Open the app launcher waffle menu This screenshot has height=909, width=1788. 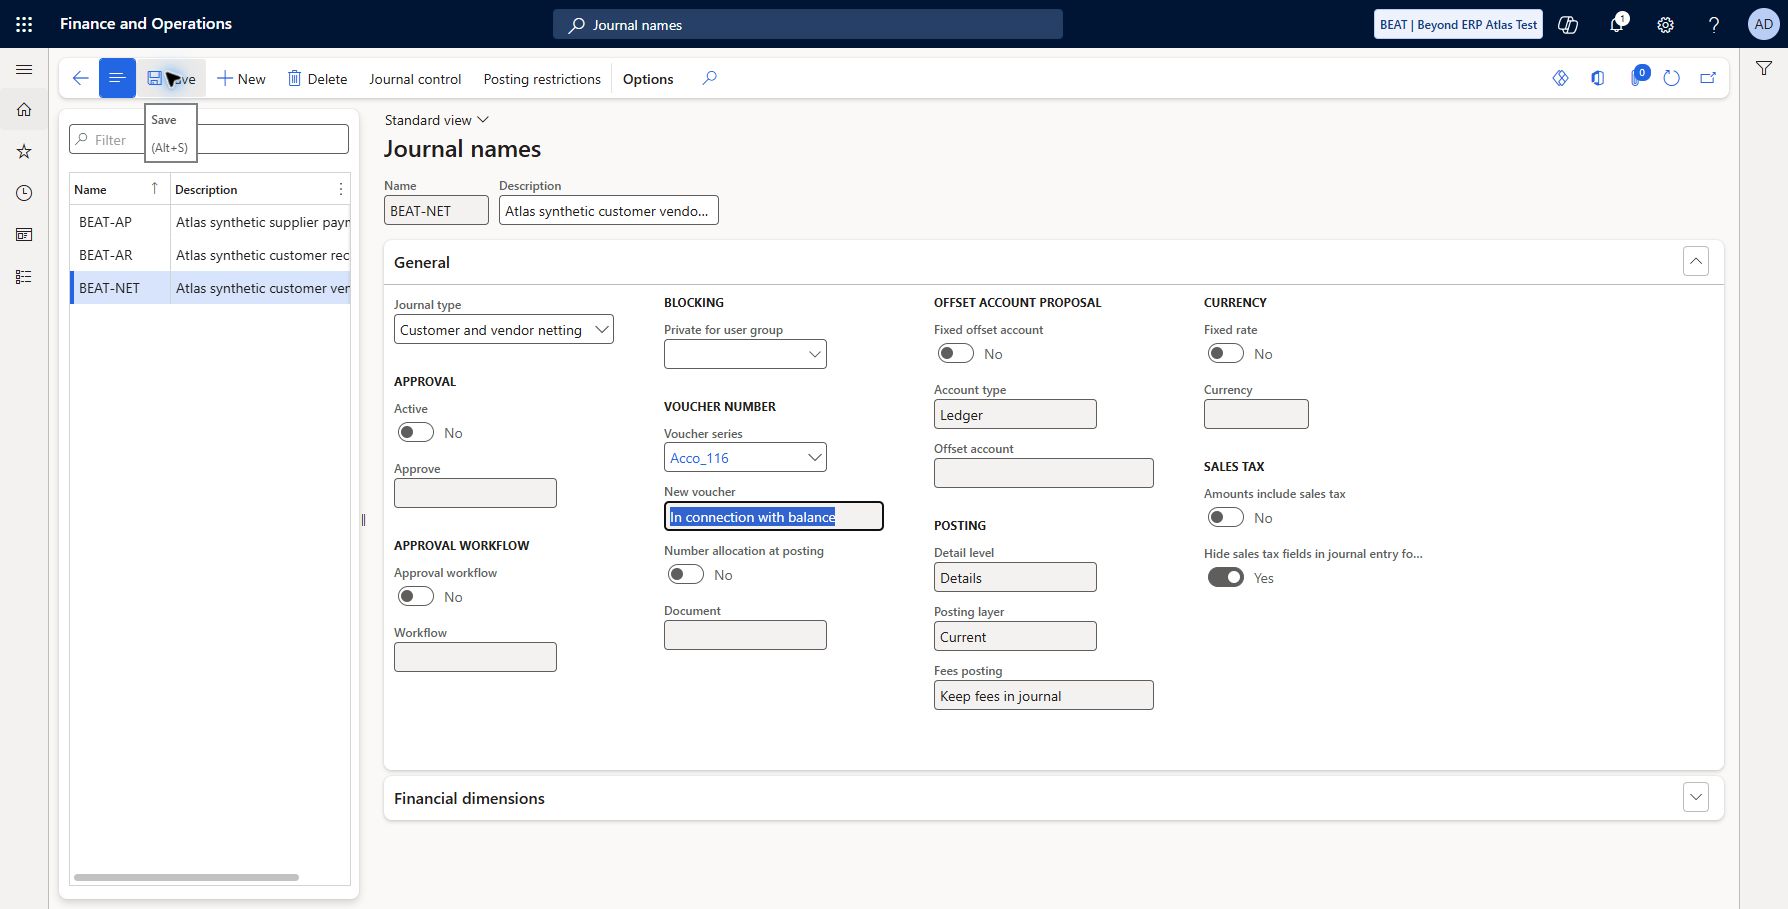click(x=24, y=24)
